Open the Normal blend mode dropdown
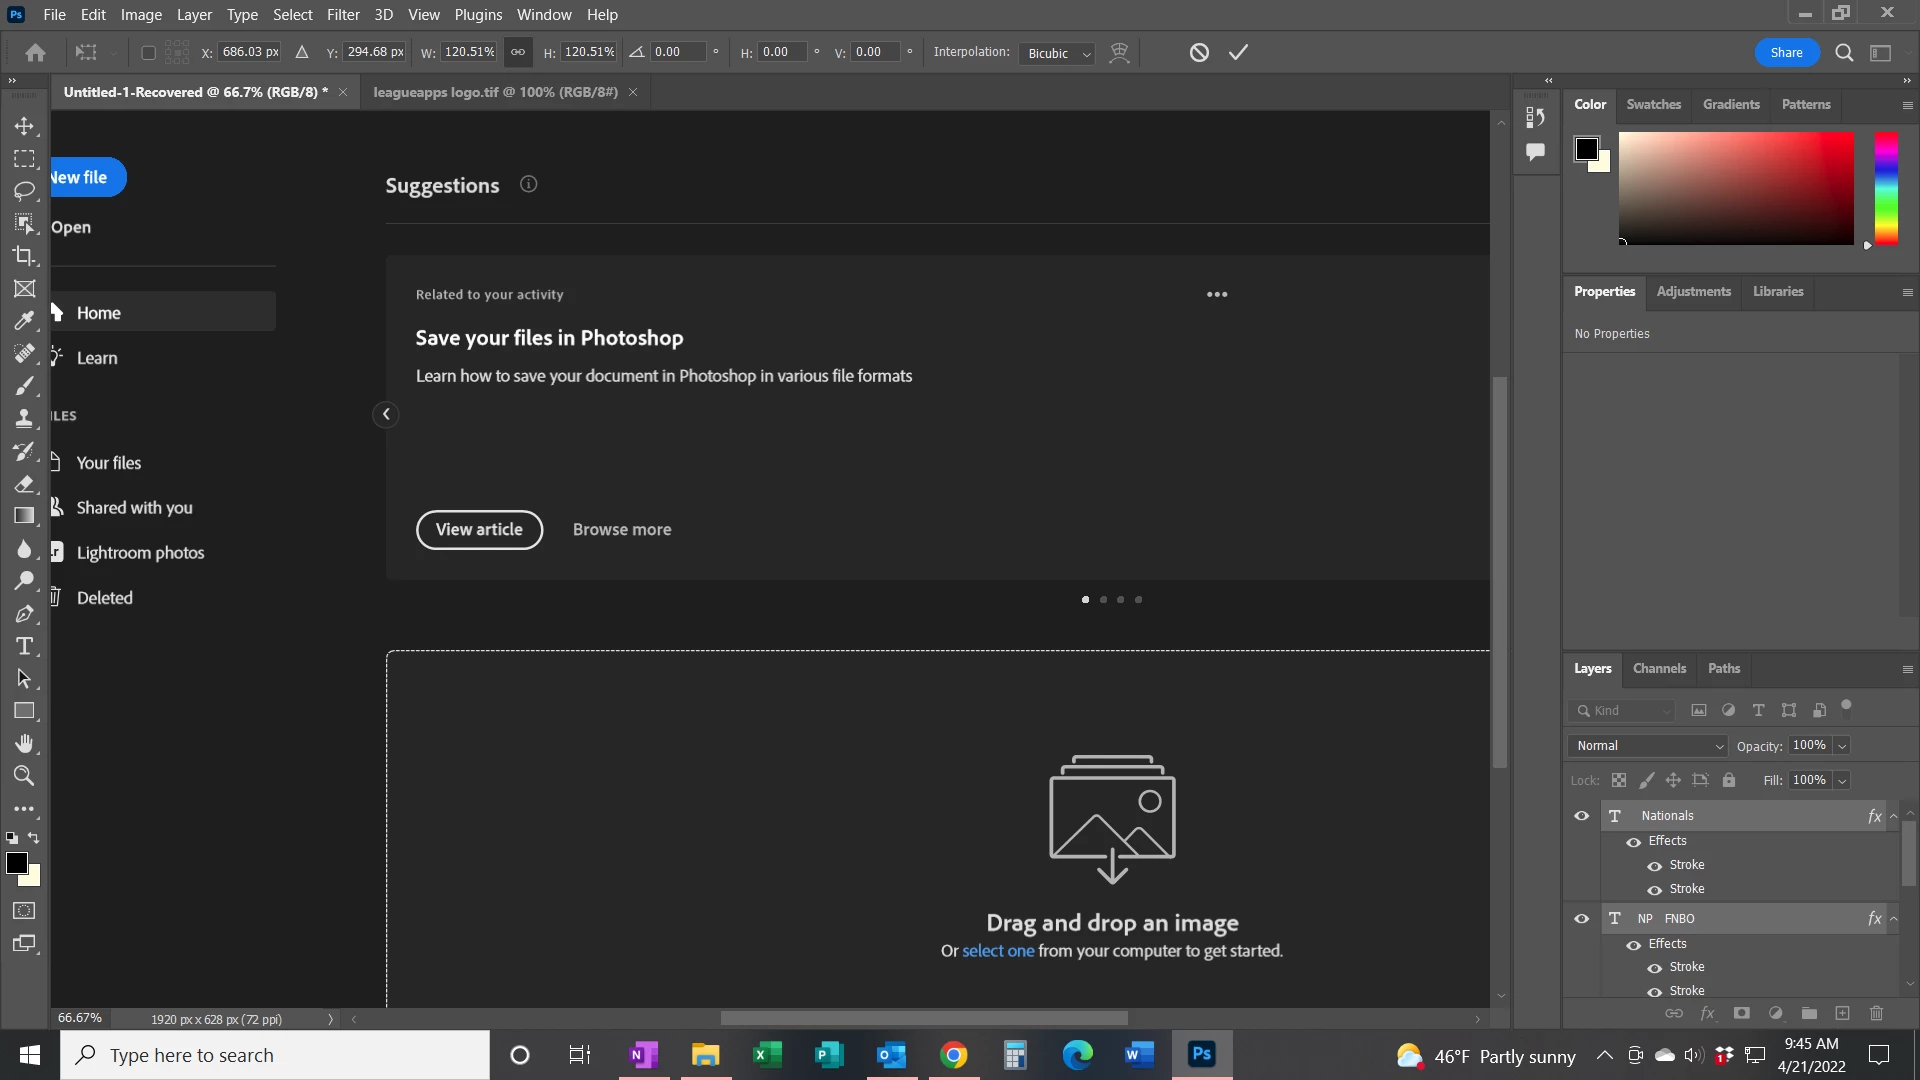1920x1080 pixels. [1648, 746]
